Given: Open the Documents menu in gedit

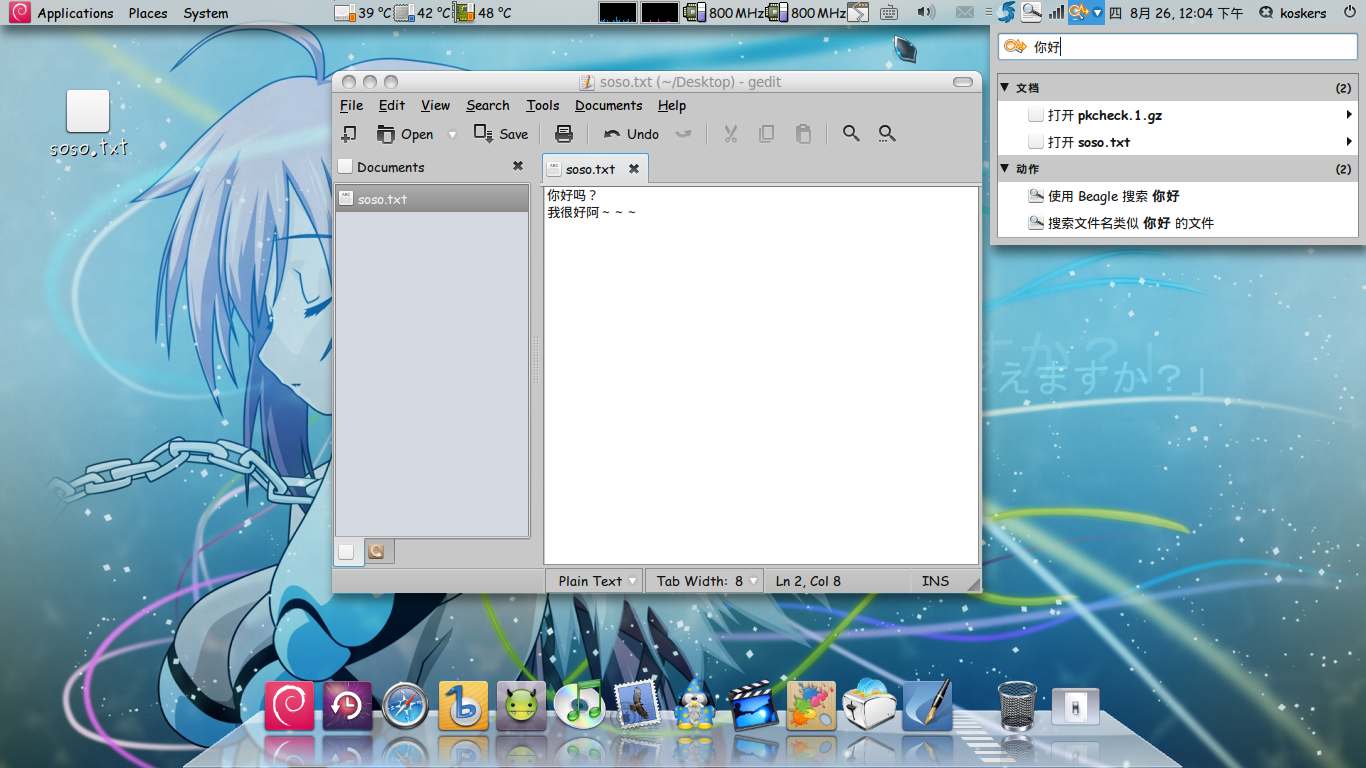Looking at the screenshot, I should pyautogui.click(x=608, y=105).
